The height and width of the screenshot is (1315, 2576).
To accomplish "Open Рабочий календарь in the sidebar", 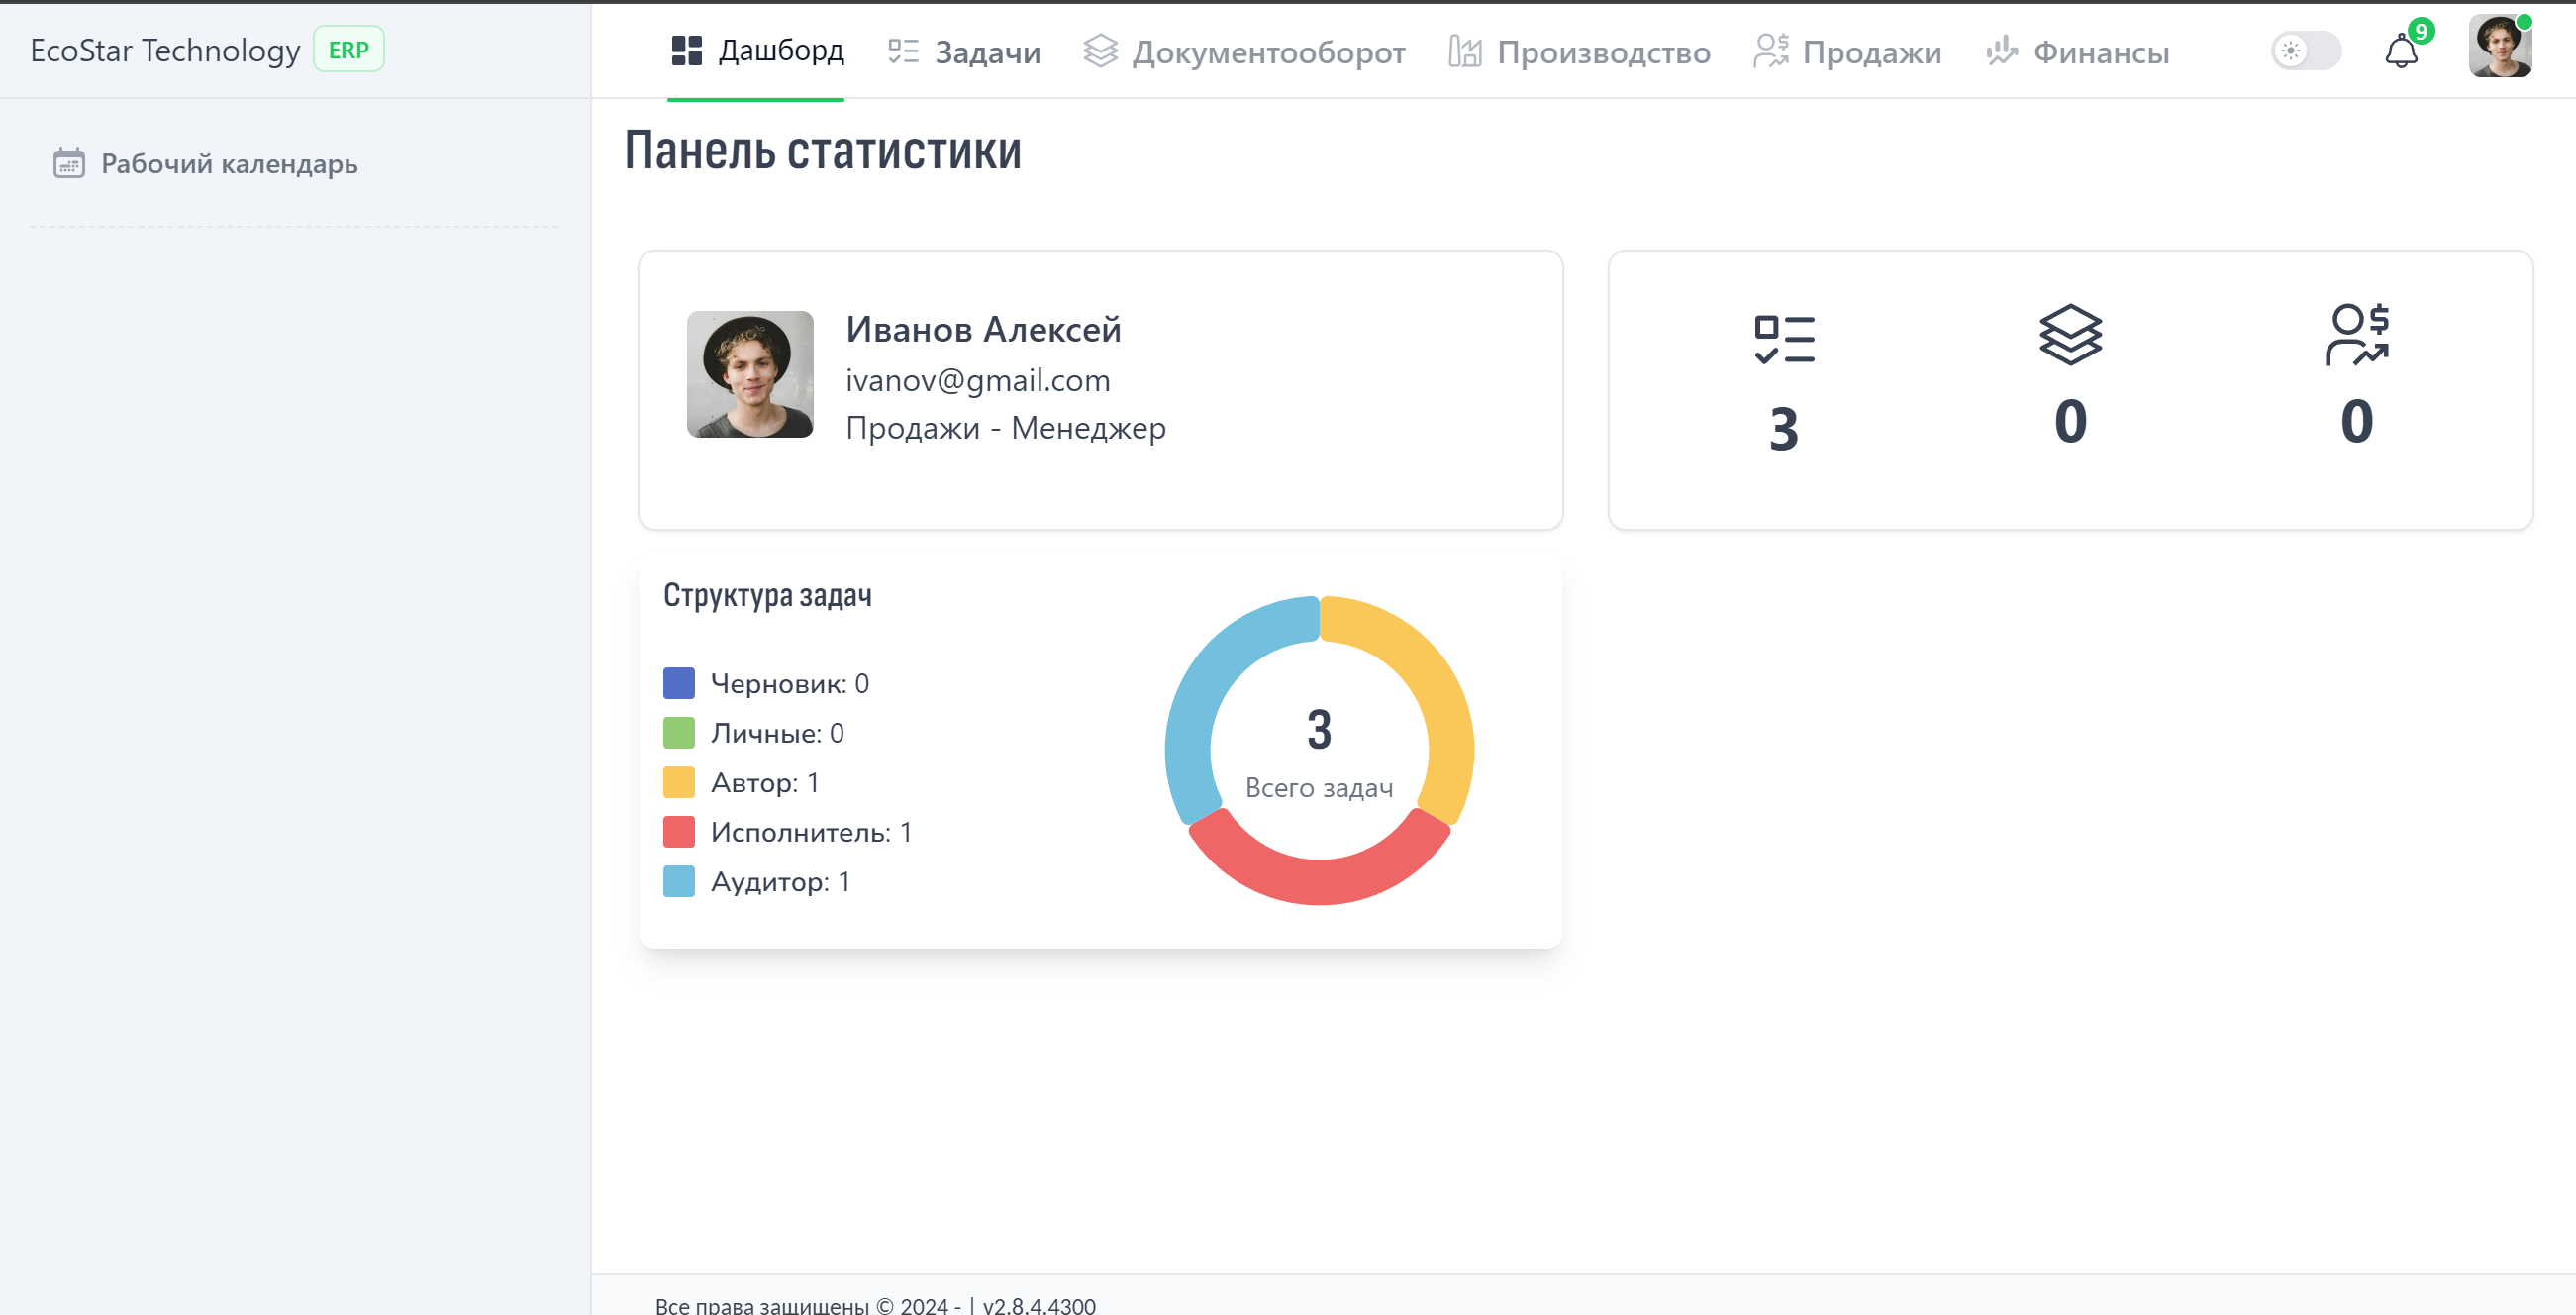I will pos(227,164).
